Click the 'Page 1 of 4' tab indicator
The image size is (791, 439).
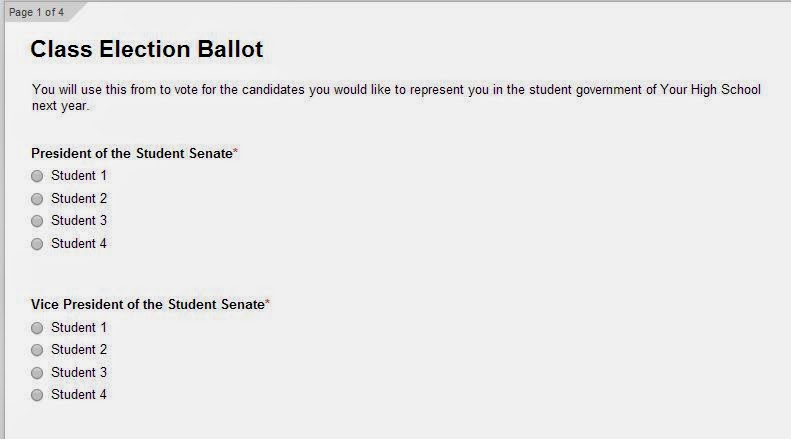point(35,12)
